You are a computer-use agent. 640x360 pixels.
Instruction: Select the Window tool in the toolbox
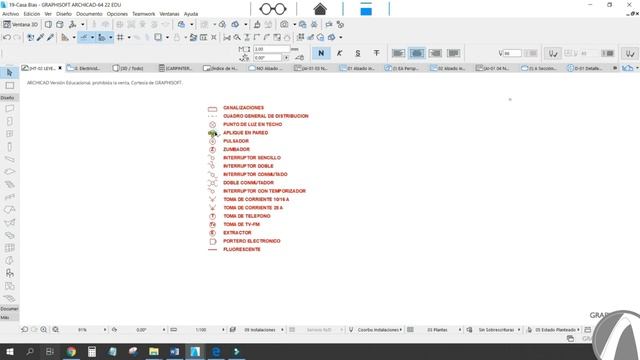tap(9, 134)
